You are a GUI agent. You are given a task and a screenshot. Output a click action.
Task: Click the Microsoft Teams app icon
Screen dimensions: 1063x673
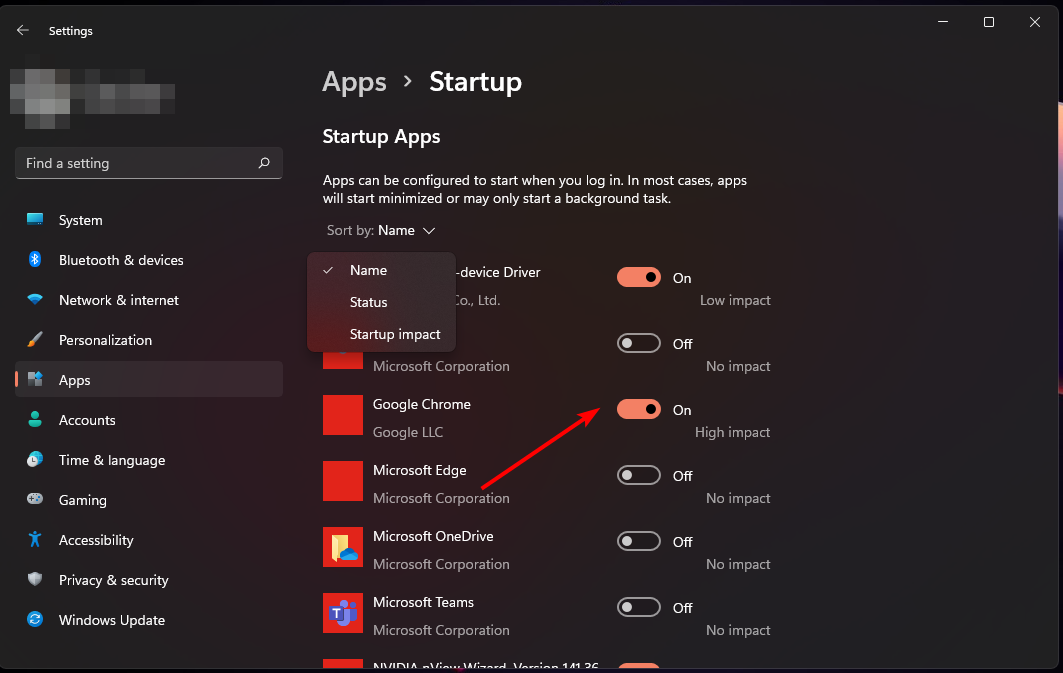point(343,613)
